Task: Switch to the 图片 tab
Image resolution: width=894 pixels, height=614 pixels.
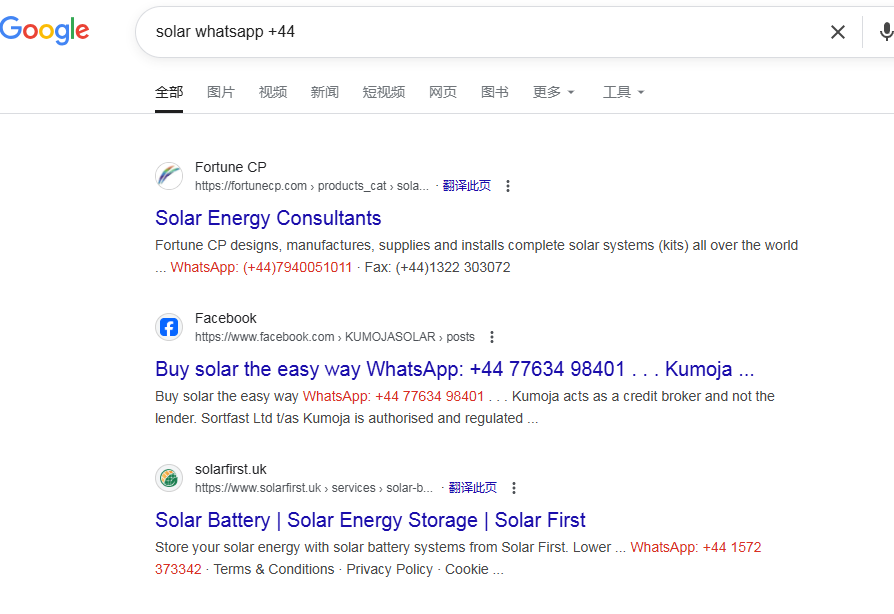Action: click(221, 92)
